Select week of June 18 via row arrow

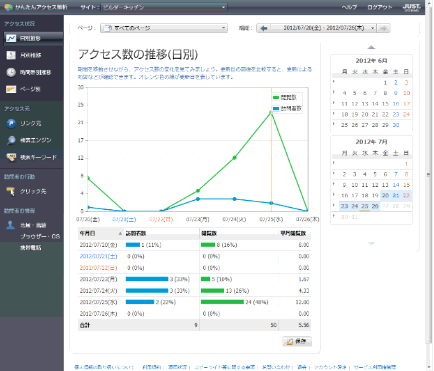(334, 114)
